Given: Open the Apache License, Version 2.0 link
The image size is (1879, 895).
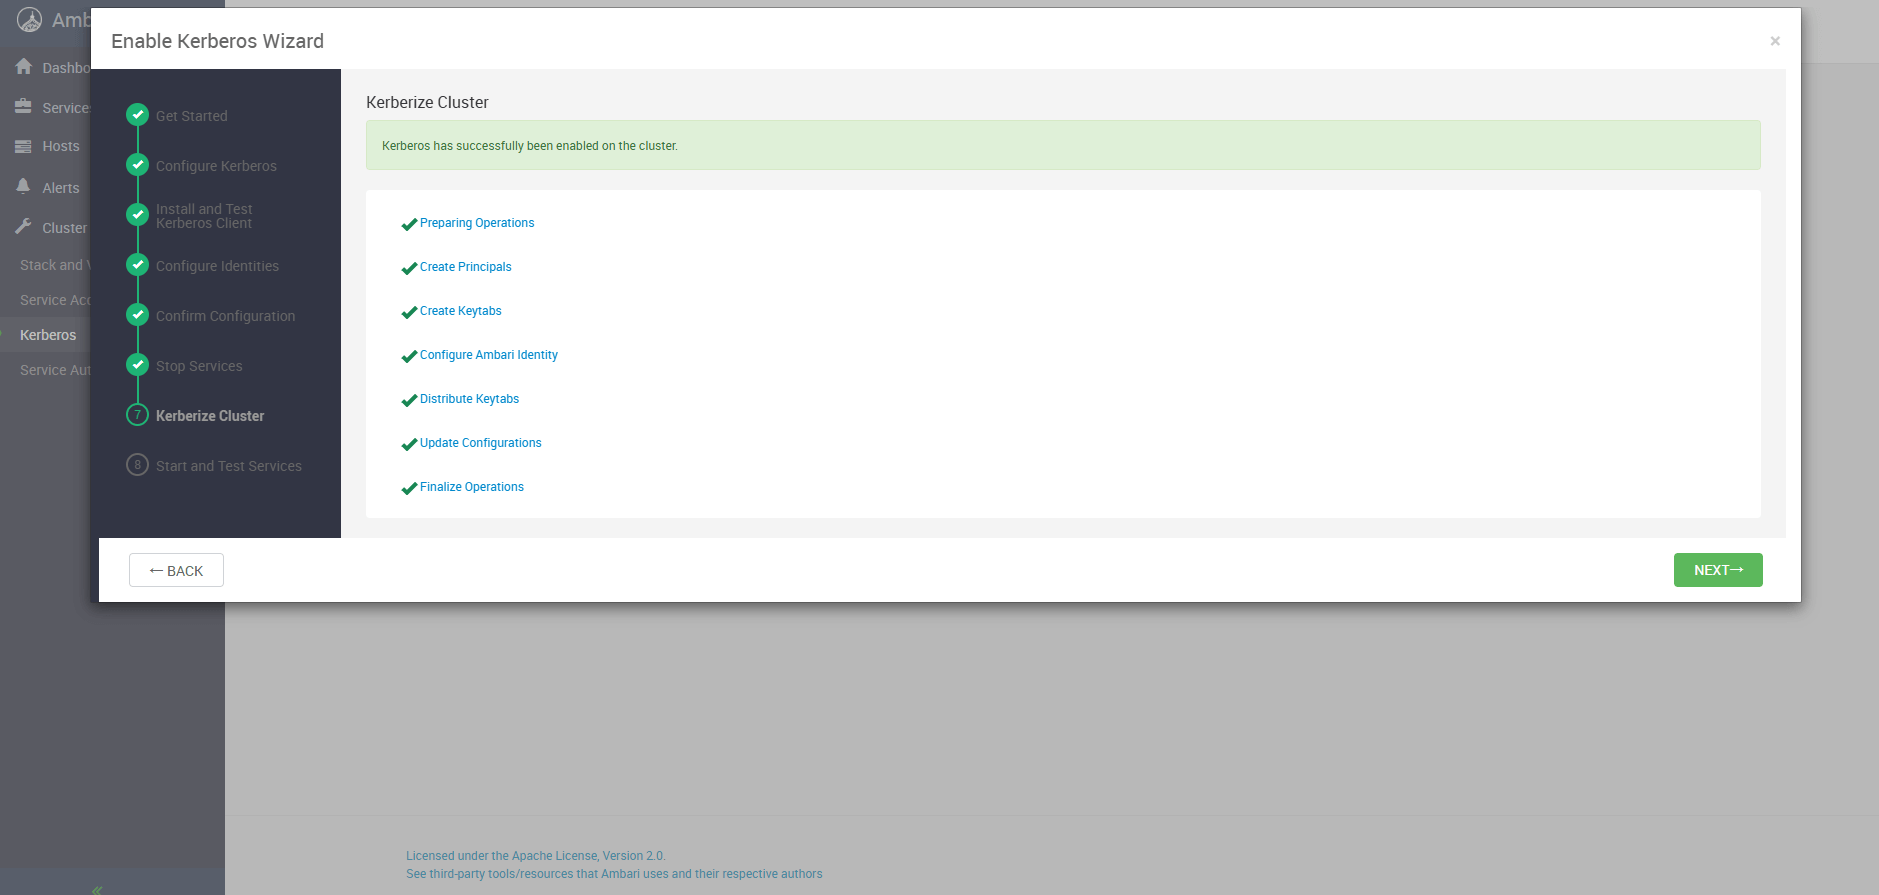Looking at the screenshot, I should [536, 856].
